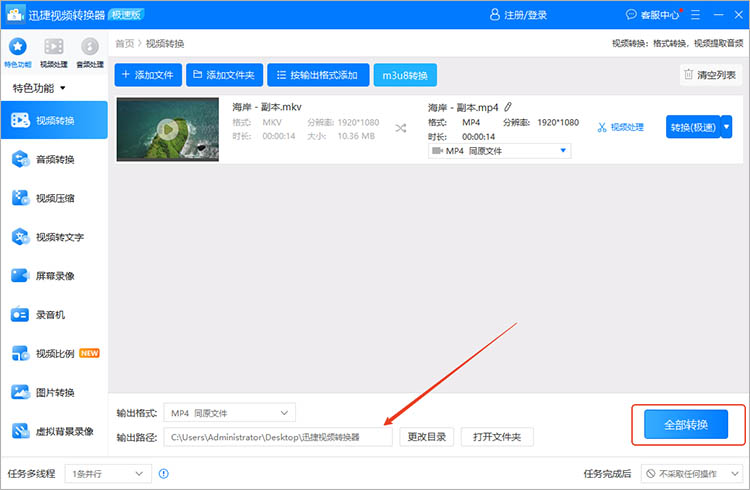Click the 屏幕录像 camera icon
This screenshot has height=490, width=750.
point(20,276)
